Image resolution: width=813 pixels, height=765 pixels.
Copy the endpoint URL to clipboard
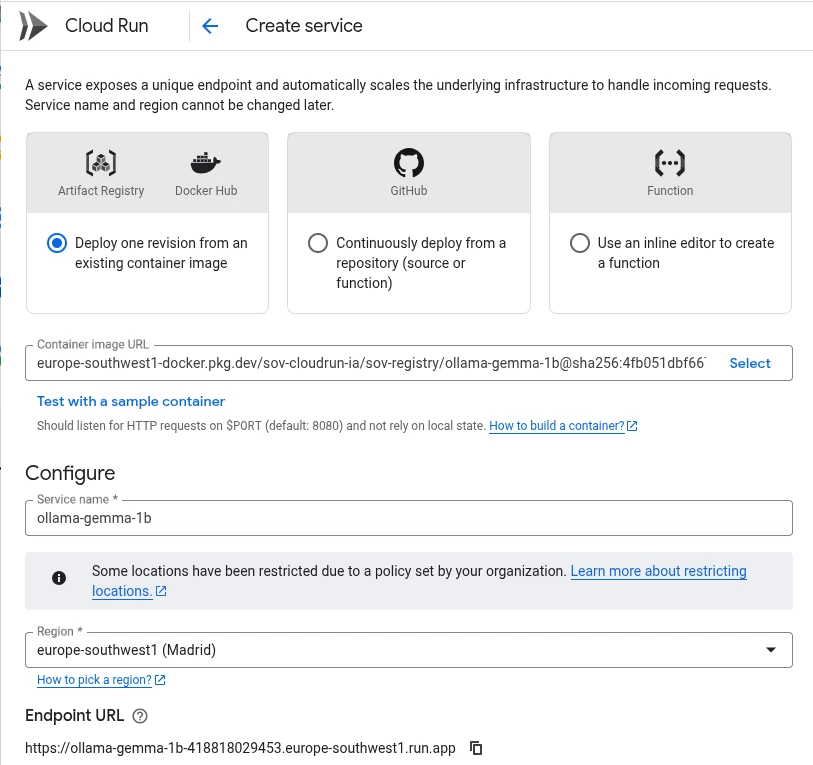(477, 748)
